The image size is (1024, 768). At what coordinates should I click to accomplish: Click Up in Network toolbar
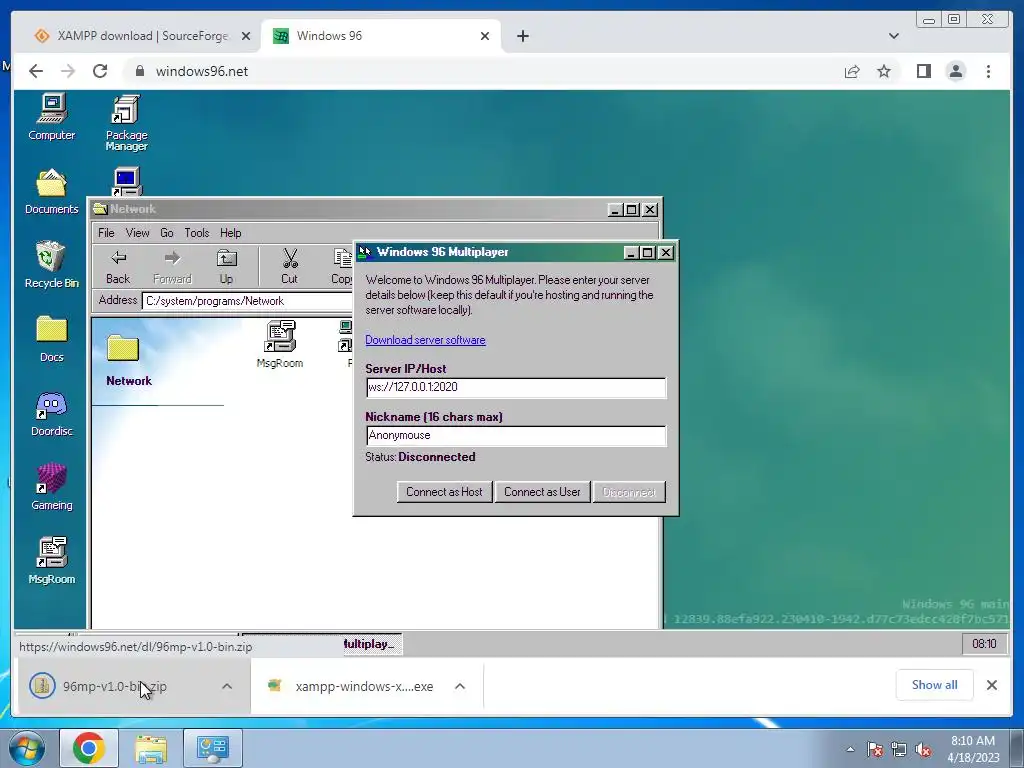[x=226, y=267]
